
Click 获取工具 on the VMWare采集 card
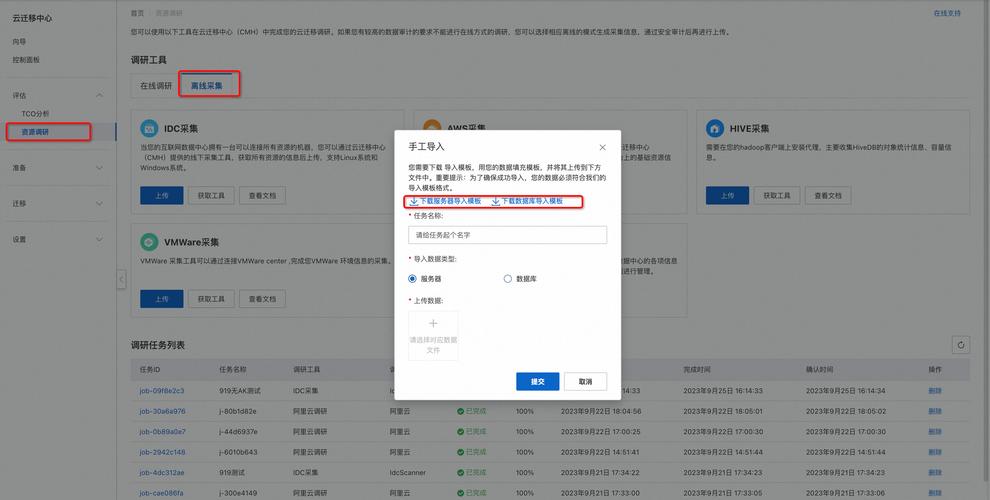211,299
